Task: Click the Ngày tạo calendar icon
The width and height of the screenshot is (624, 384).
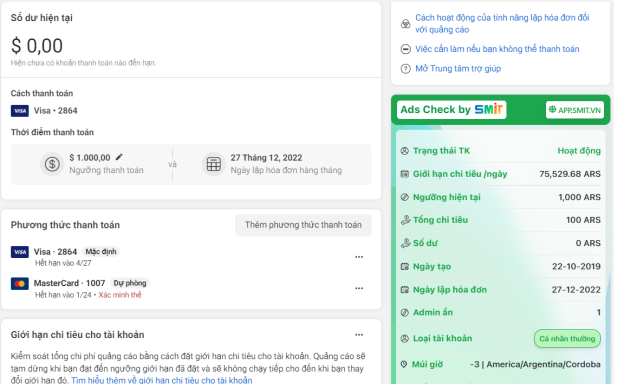Action: (x=405, y=267)
